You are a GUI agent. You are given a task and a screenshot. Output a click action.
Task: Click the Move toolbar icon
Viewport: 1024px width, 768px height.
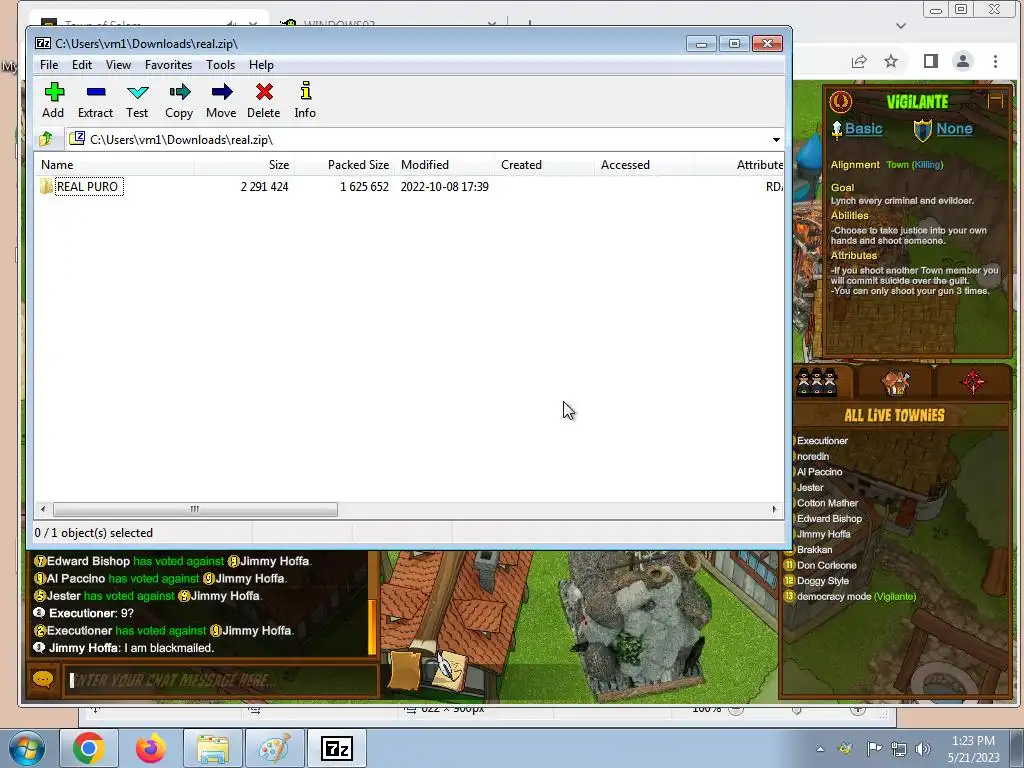pyautogui.click(x=221, y=100)
